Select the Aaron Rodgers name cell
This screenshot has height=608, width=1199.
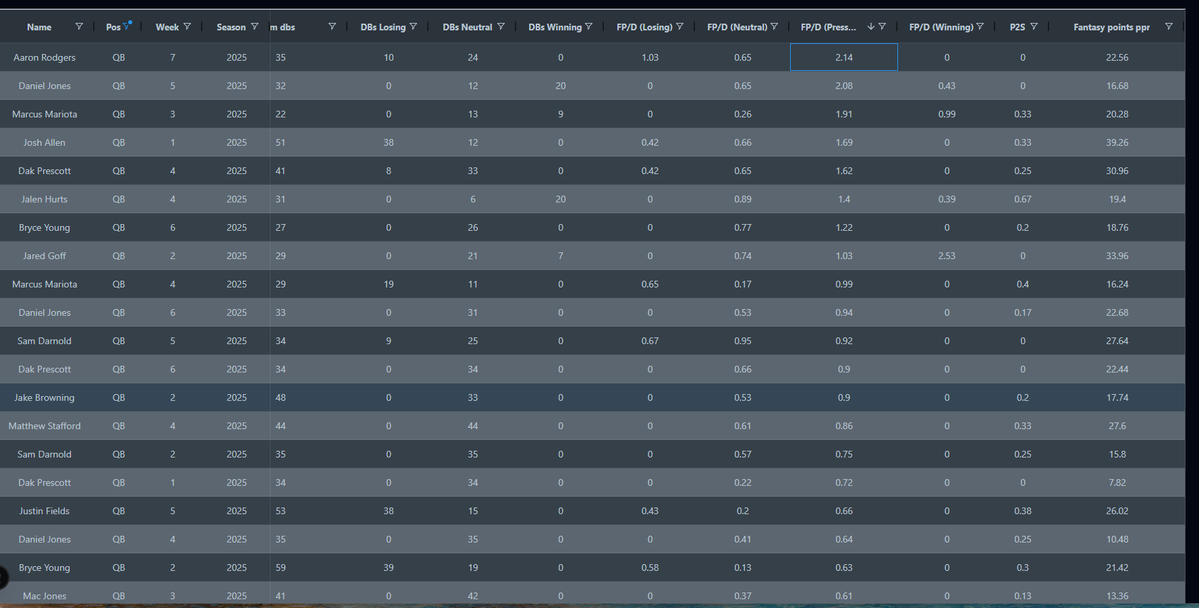[44, 57]
